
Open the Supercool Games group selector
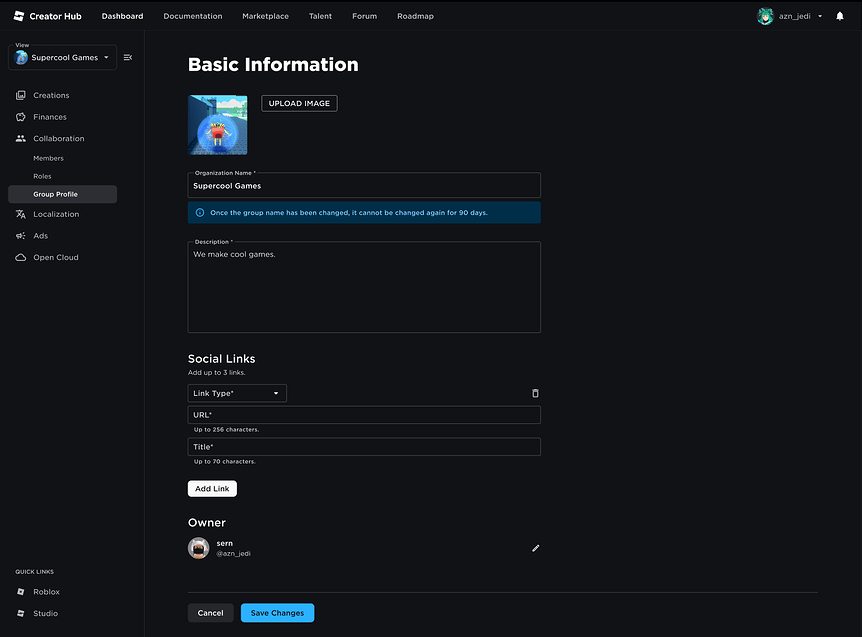pyautogui.click(x=62, y=58)
